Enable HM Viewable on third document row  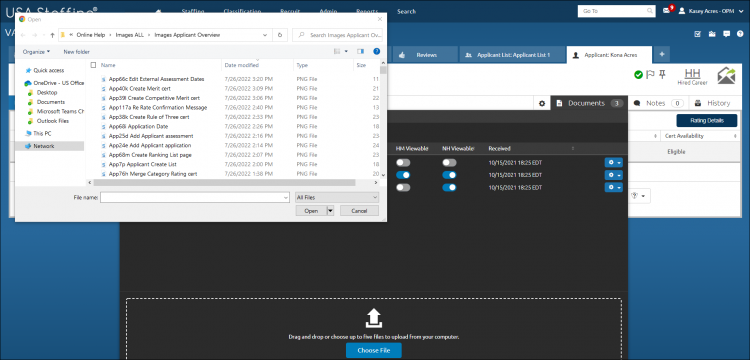point(403,187)
